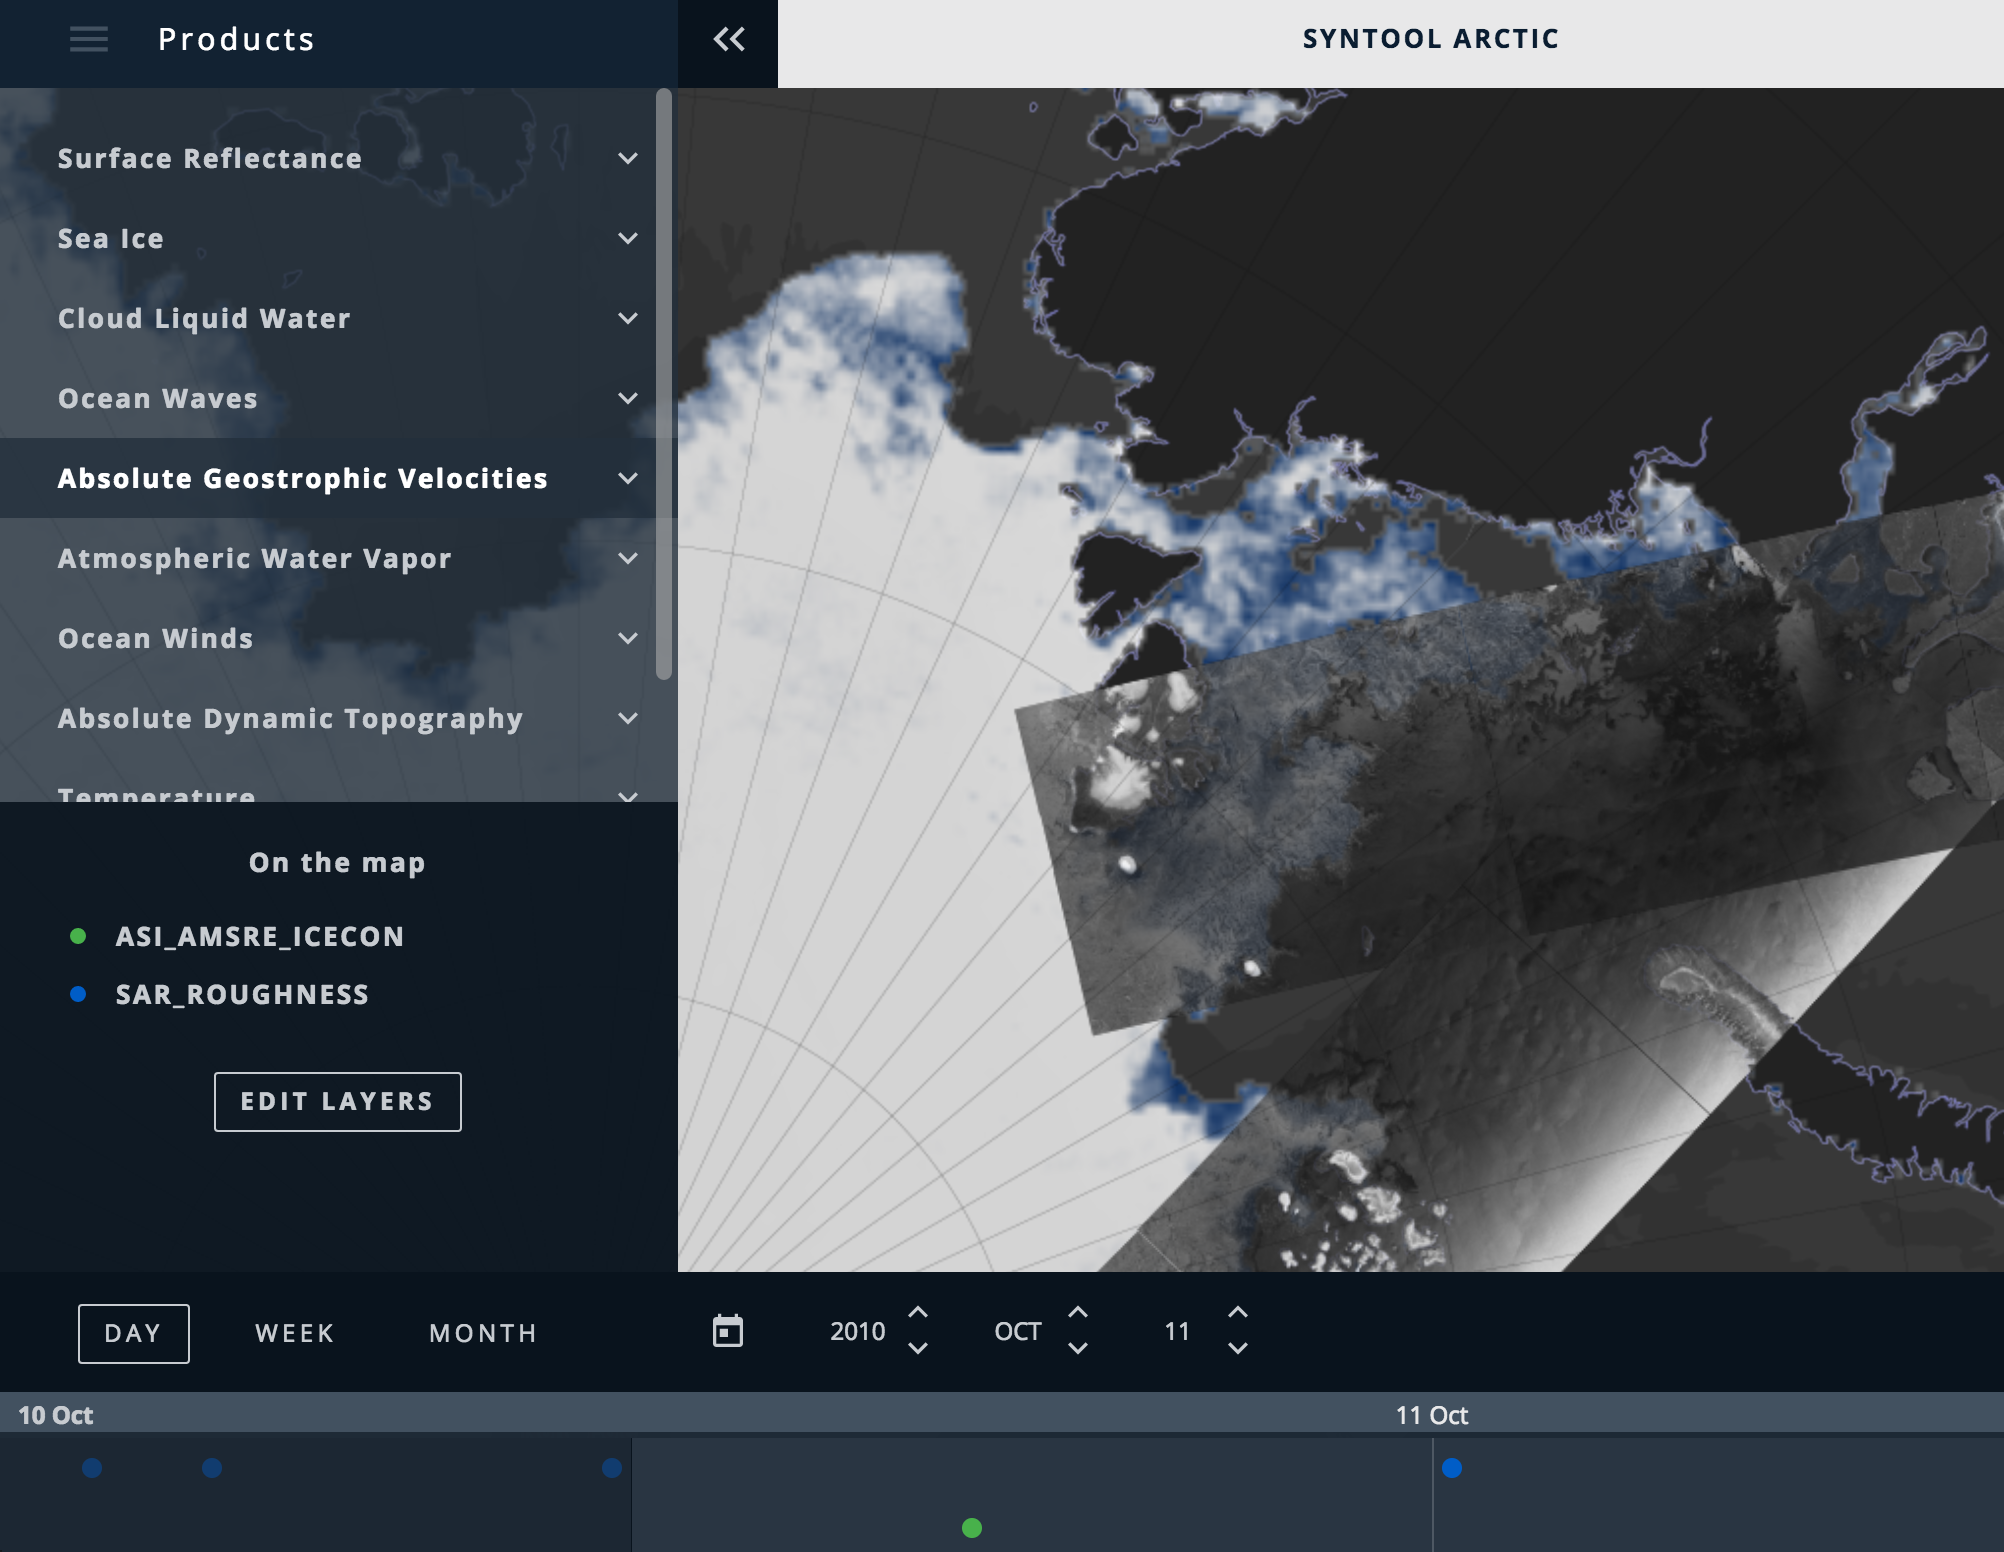2004x1552 pixels.
Task: Select WEEK time range
Action: (295, 1333)
